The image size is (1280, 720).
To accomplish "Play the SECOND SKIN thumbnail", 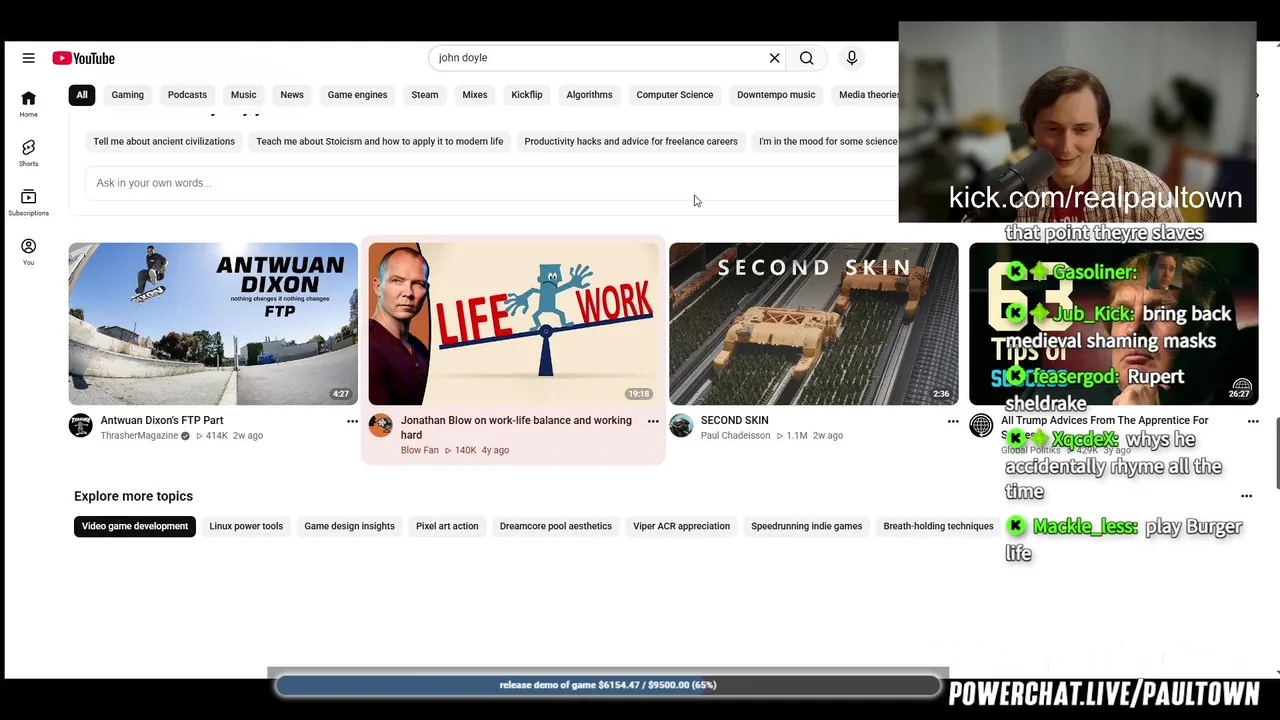I will pyautogui.click(x=814, y=324).
